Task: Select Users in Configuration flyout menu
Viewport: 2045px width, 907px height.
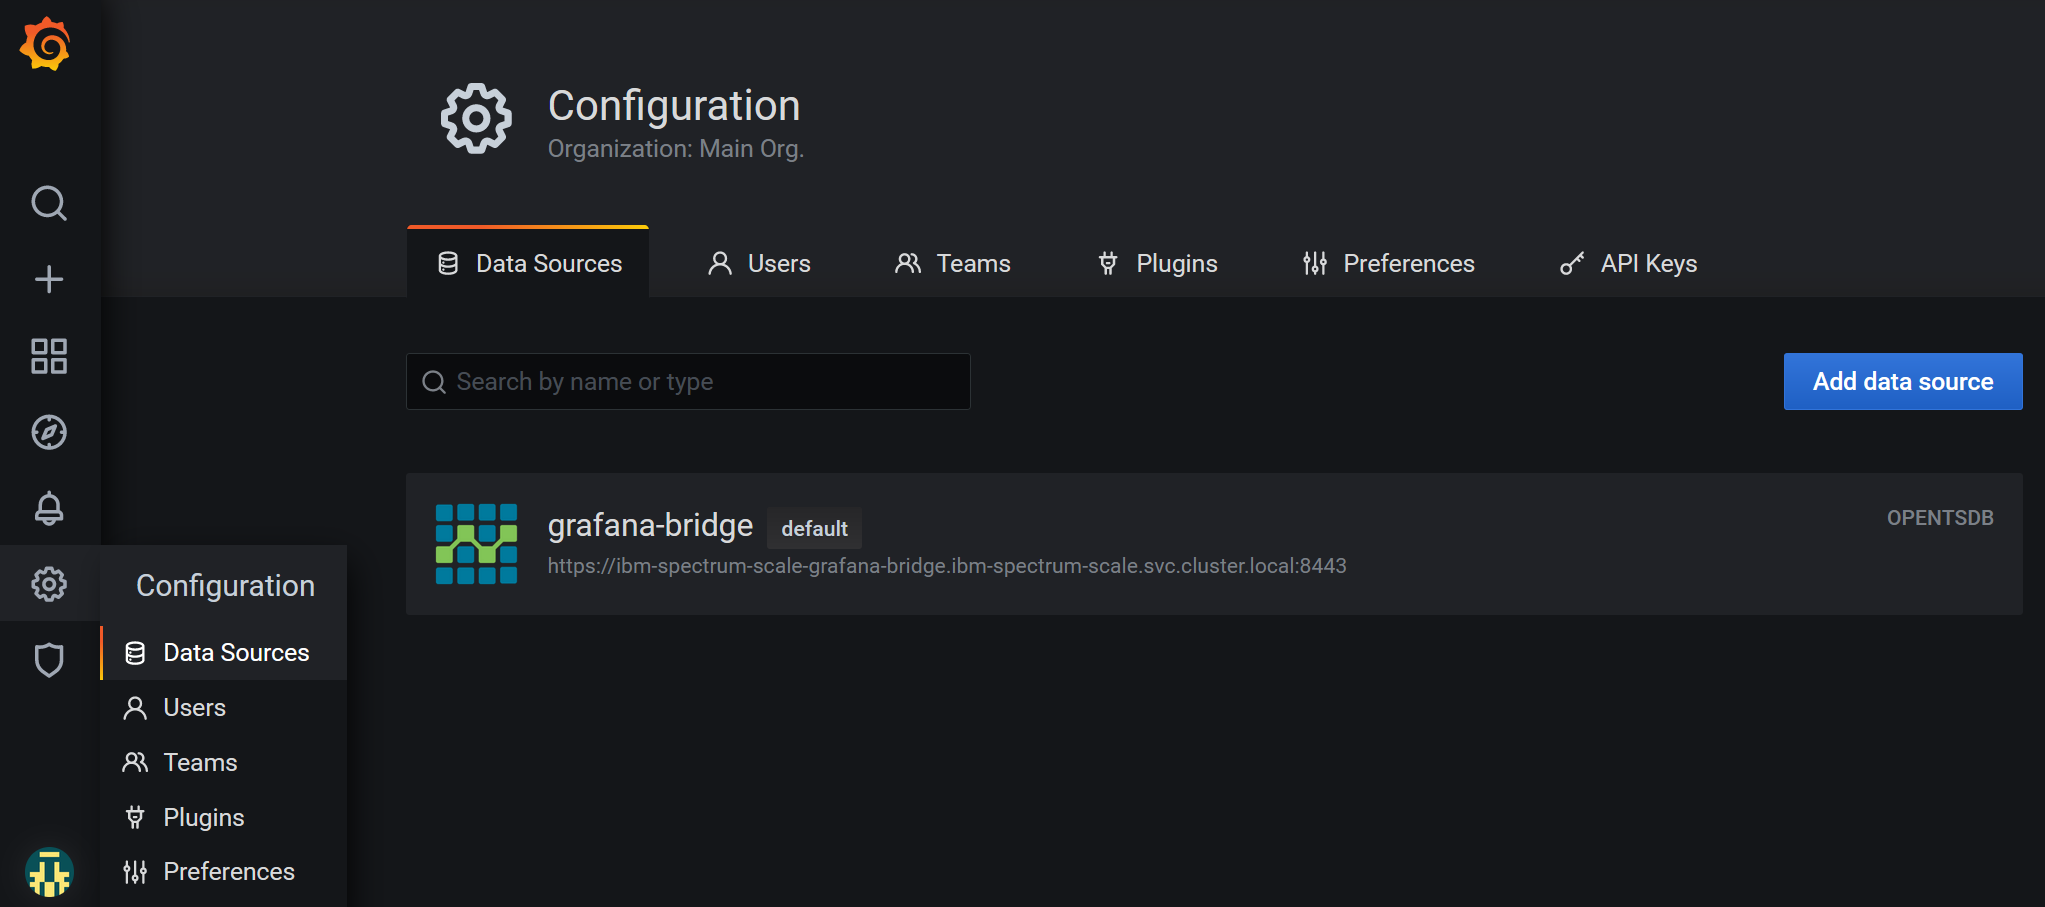Action: click(224, 708)
